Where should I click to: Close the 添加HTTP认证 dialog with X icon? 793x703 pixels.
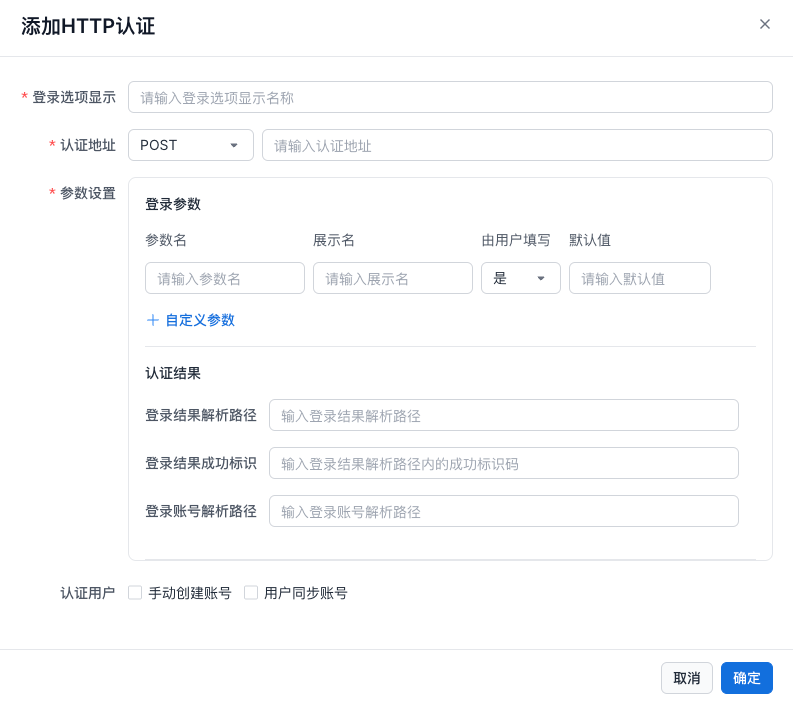tap(765, 24)
